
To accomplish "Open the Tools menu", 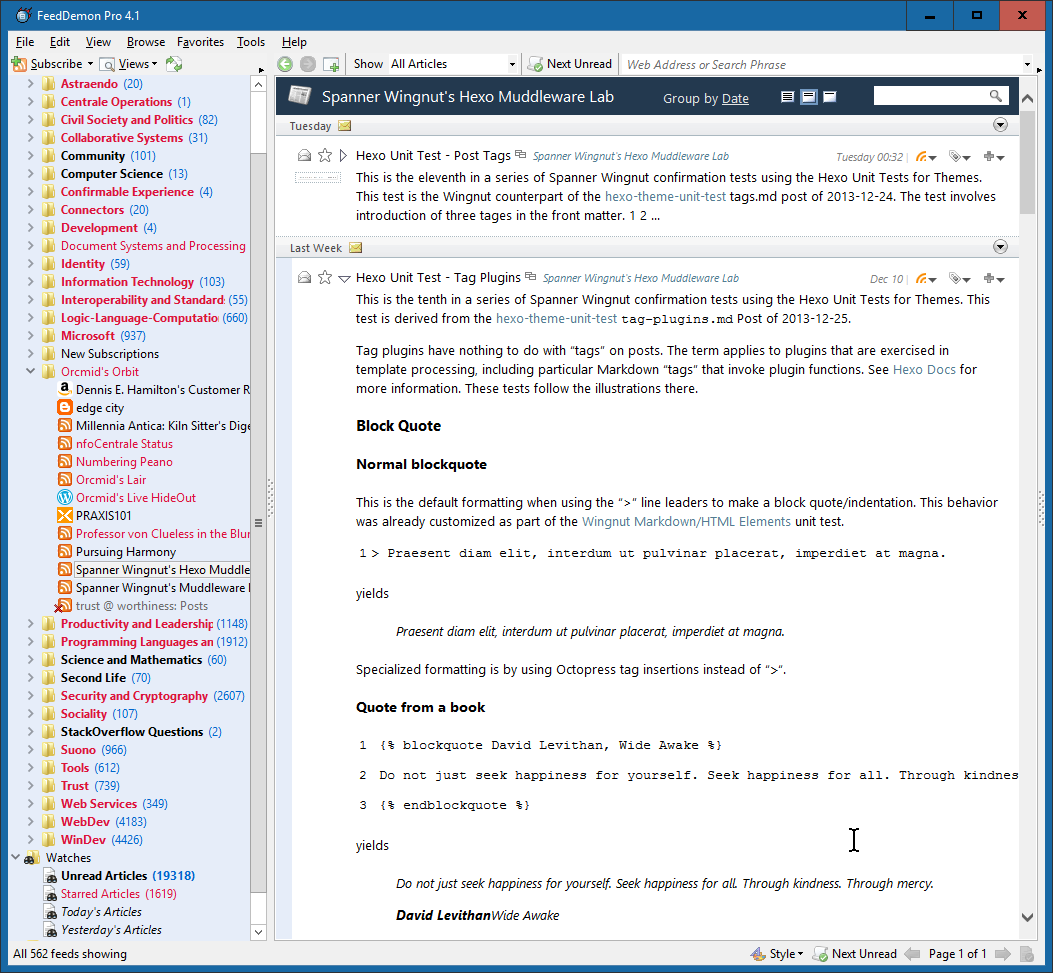I will 251,42.
